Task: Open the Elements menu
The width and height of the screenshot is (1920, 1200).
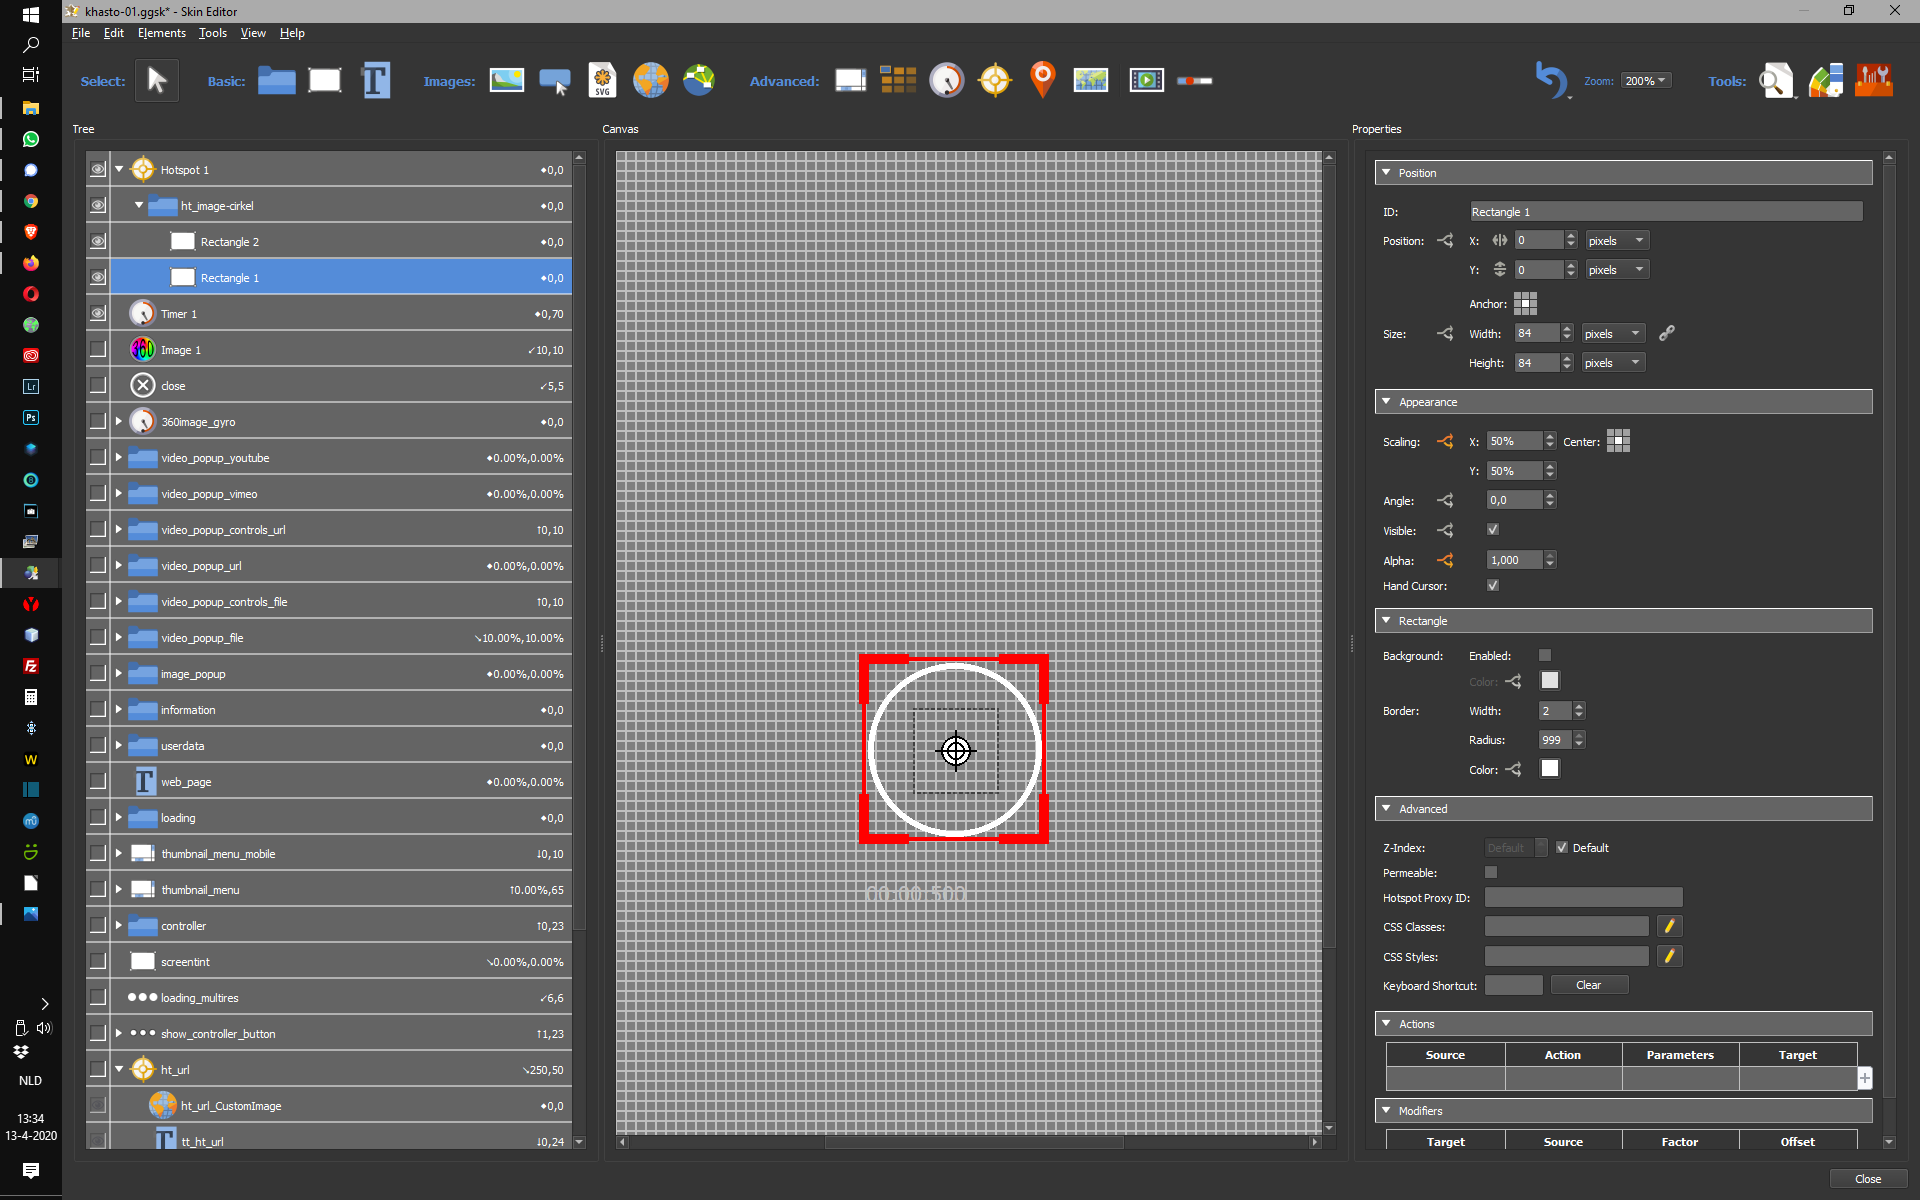Action: click(162, 32)
